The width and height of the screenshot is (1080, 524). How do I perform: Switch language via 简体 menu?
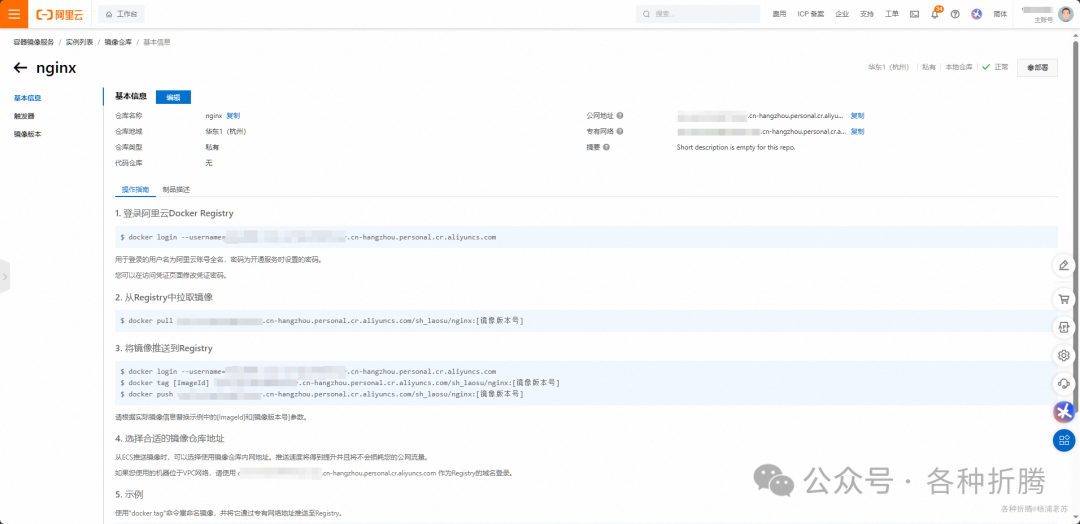coord(1000,14)
